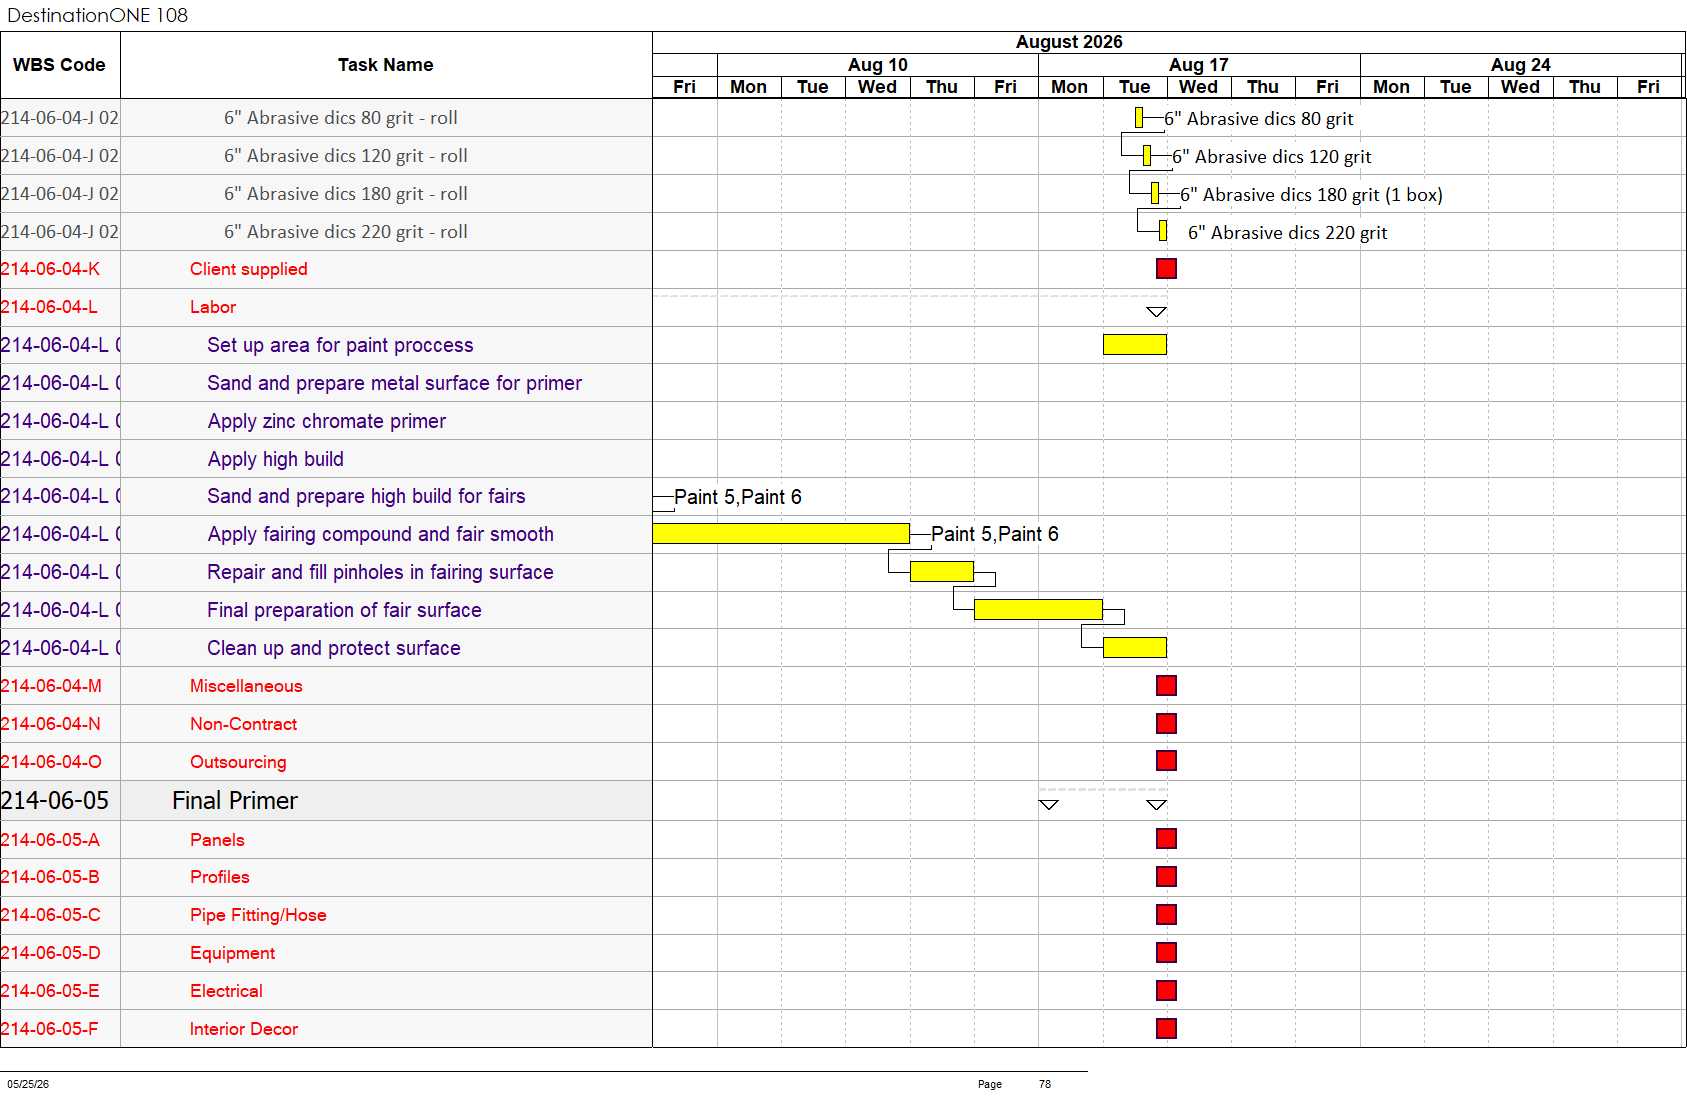Click the red milestone for Profiles
This screenshot has height=1097, width=1687.
tap(1166, 876)
